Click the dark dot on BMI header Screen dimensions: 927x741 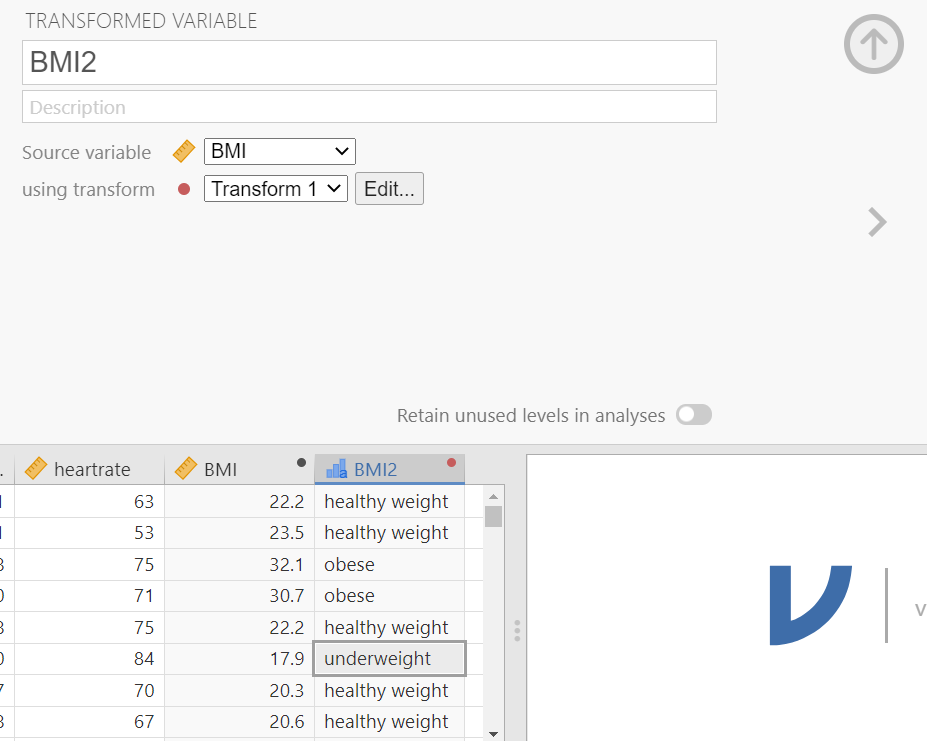pyautogui.click(x=301, y=462)
